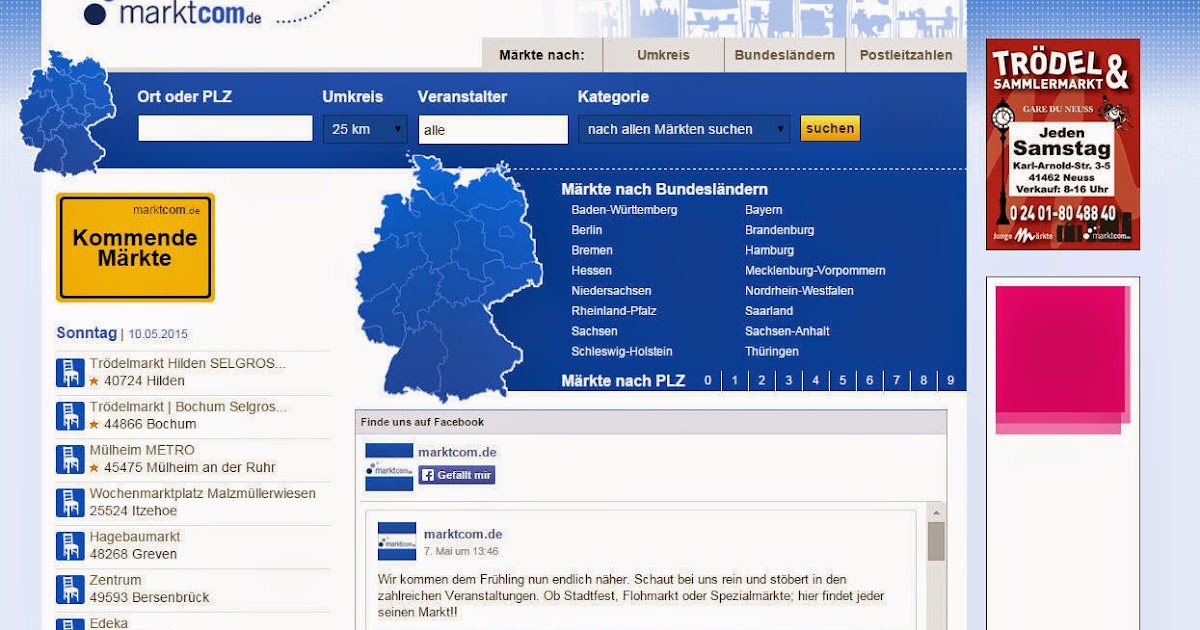Select PLZ region 4

(816, 380)
